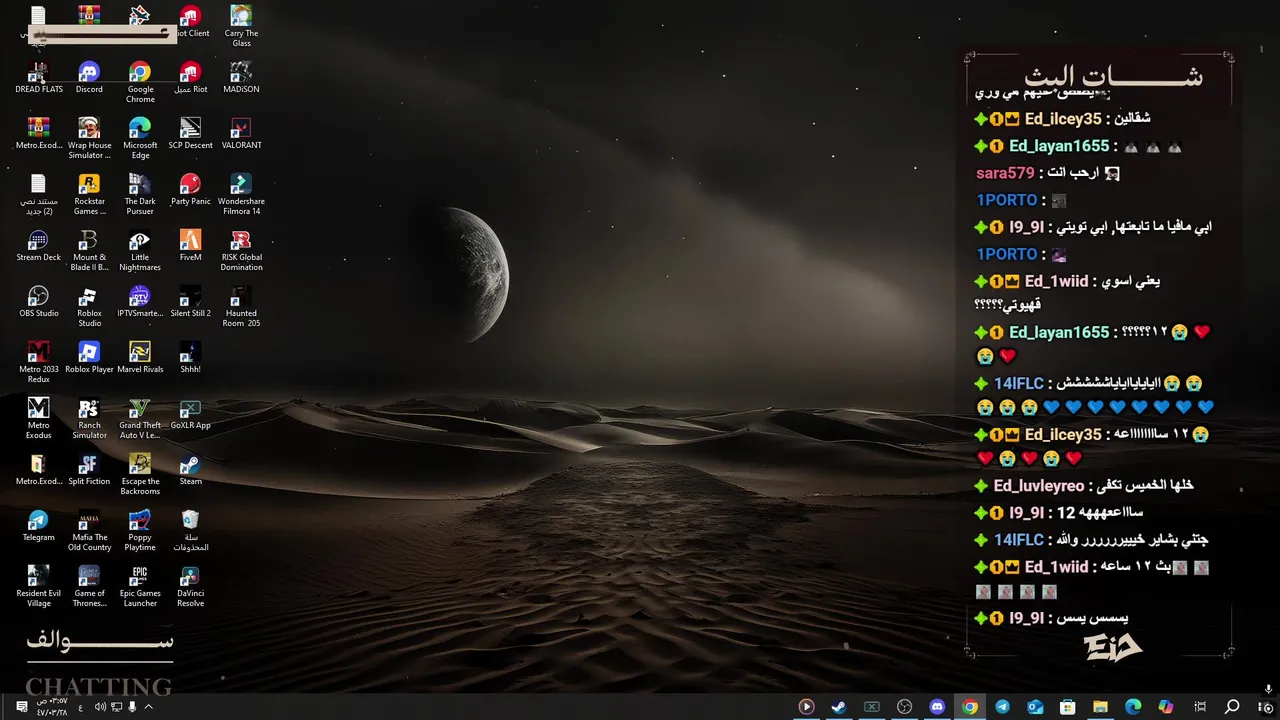Launch Resident Evil Village shortcut

[38, 587]
